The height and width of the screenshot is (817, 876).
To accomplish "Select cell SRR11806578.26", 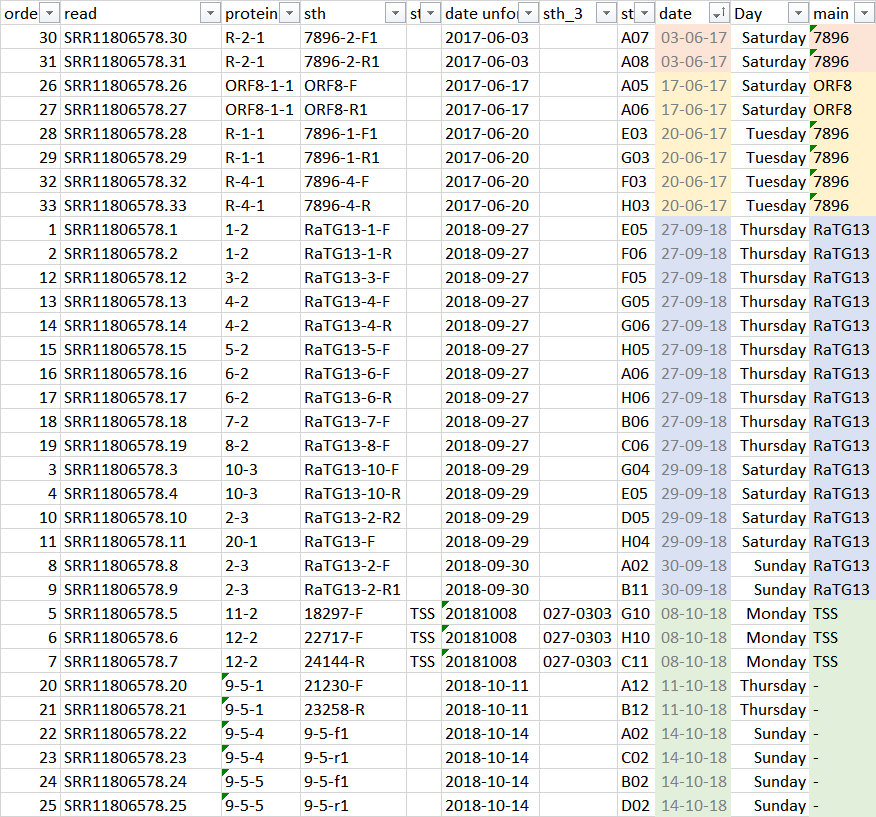I will tap(141, 86).
